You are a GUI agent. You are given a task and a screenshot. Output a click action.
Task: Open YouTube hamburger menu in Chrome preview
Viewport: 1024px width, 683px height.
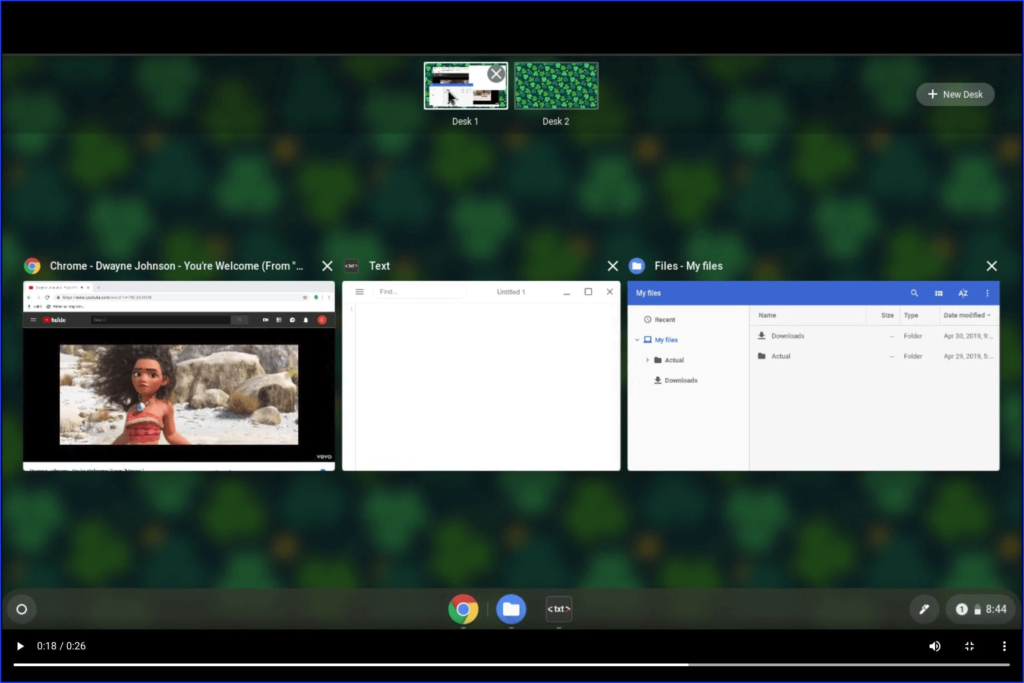33,320
